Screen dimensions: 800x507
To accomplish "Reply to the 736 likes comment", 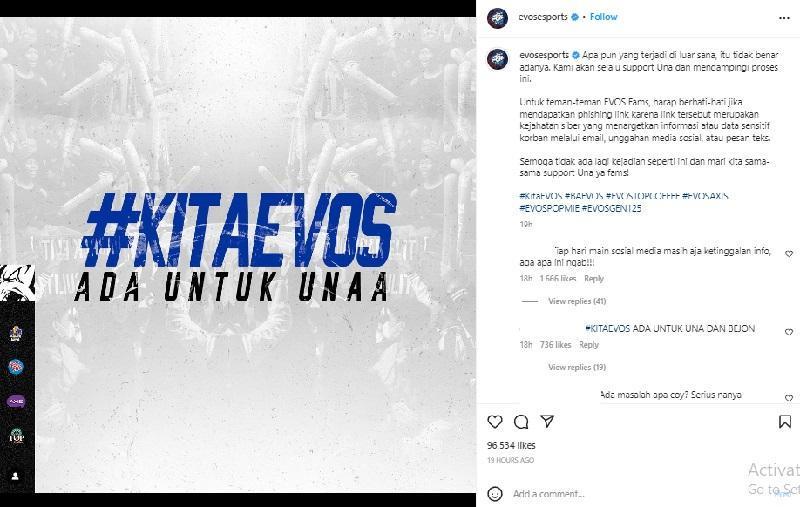I will [589, 345].
